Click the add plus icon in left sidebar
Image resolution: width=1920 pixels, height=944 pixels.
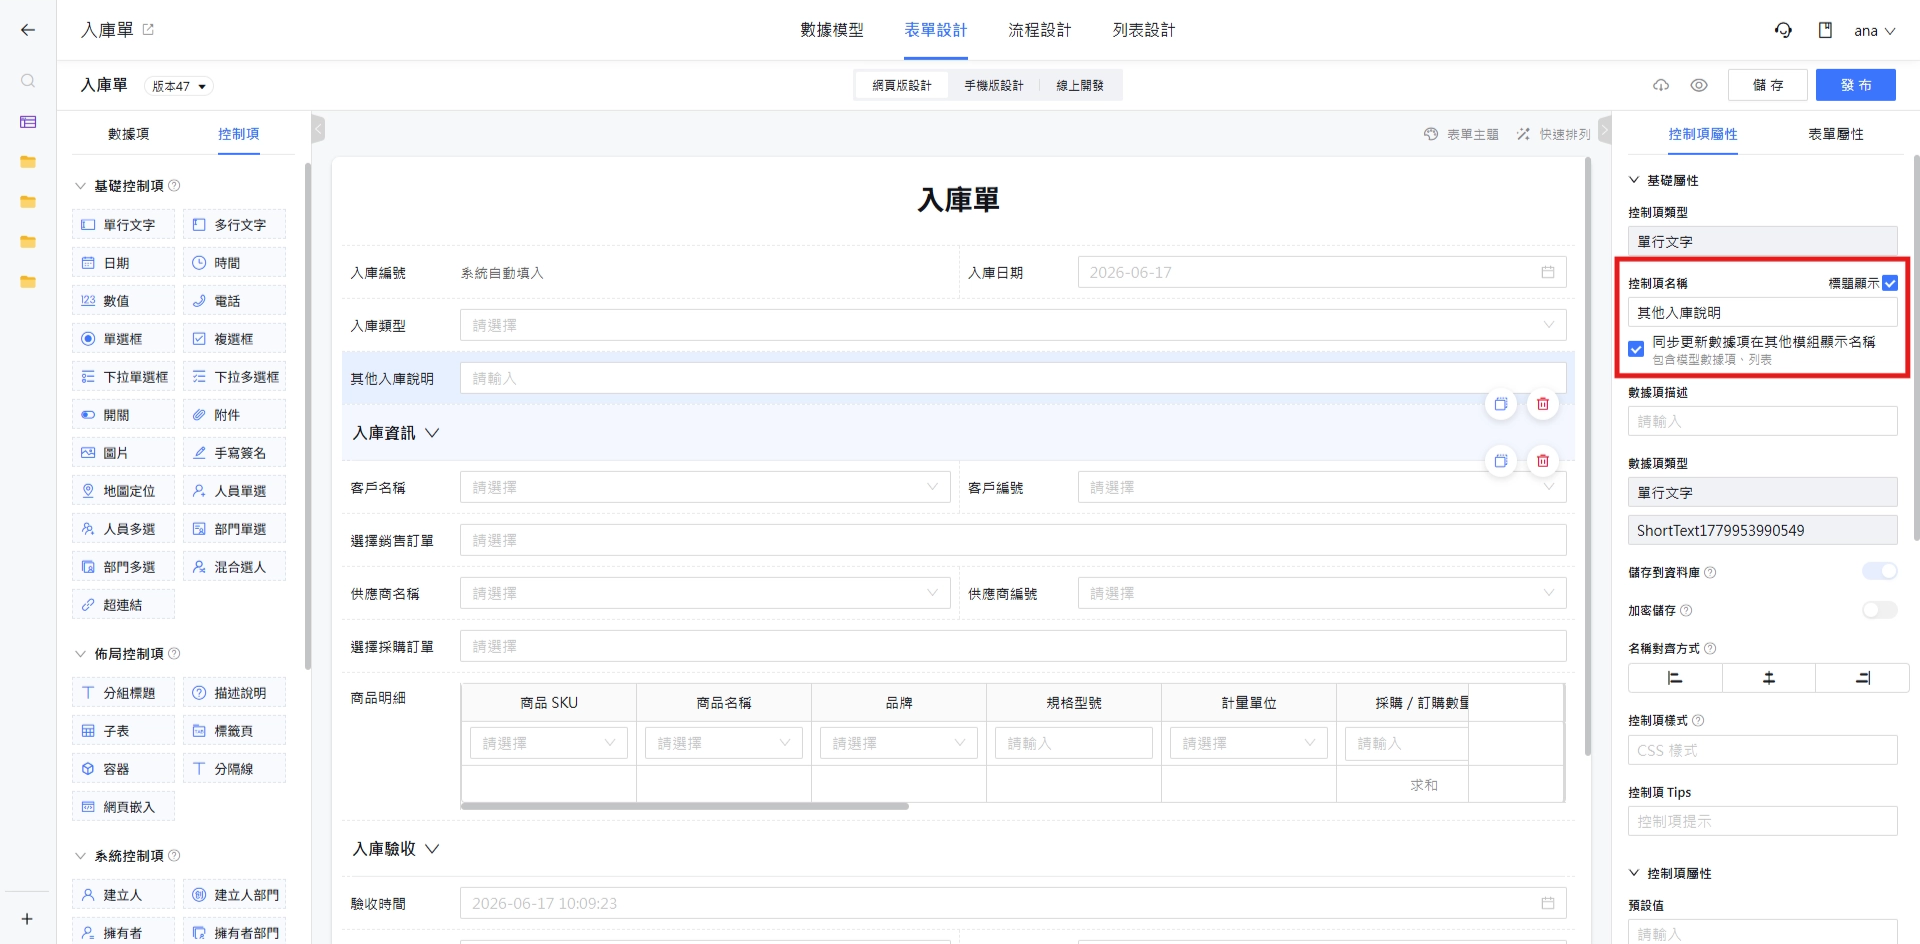coord(27,919)
